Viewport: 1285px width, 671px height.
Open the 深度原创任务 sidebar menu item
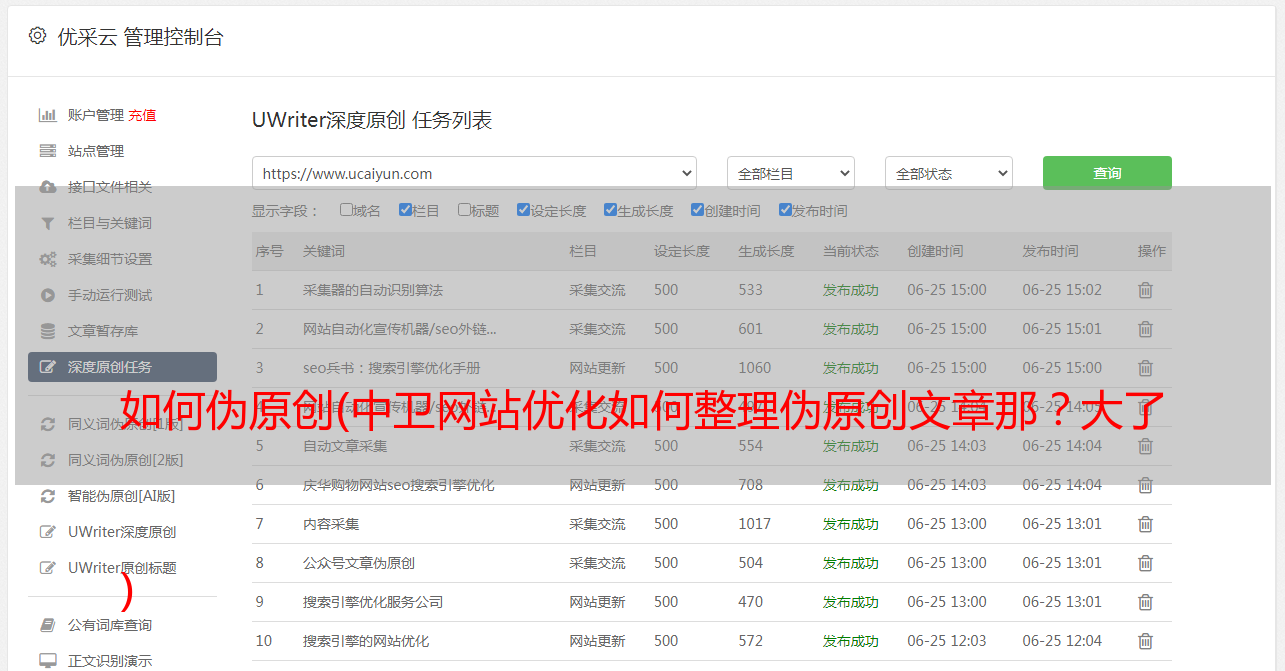[122, 367]
